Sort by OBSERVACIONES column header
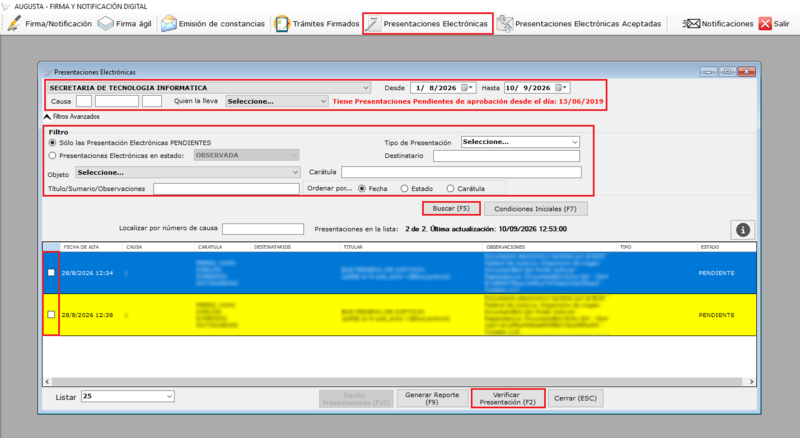 coord(549,247)
